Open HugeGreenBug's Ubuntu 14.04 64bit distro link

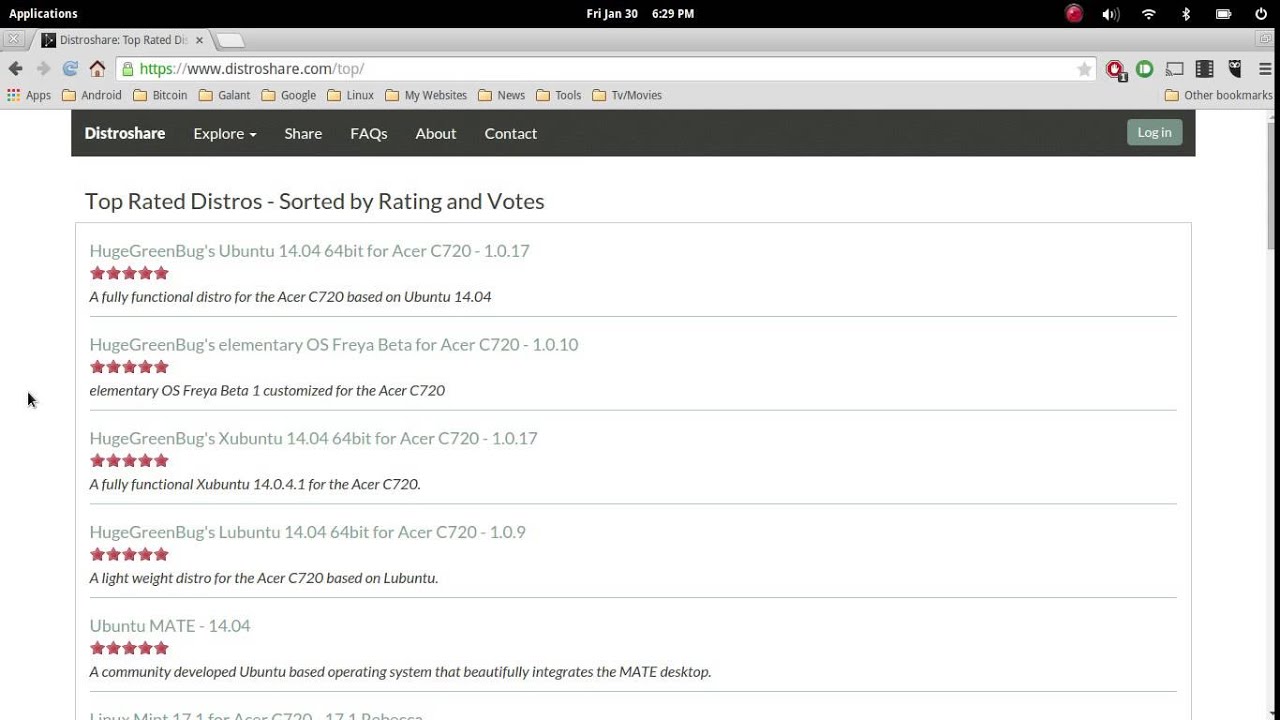[x=309, y=250]
